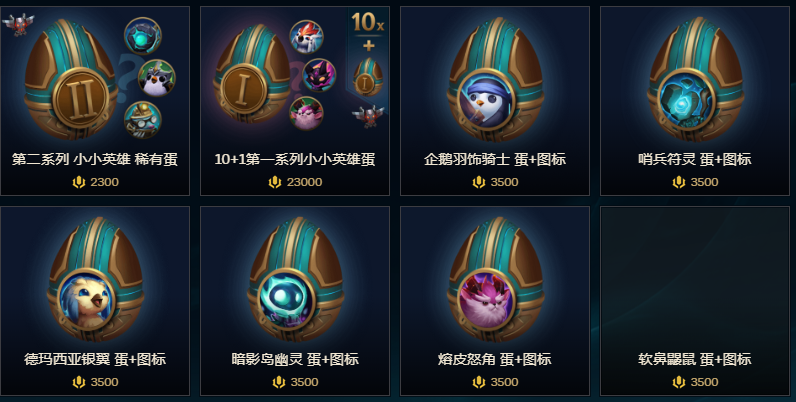
Task: Open the 软鼻鼹鼠 蛋+图标 item card
Action: (695, 301)
